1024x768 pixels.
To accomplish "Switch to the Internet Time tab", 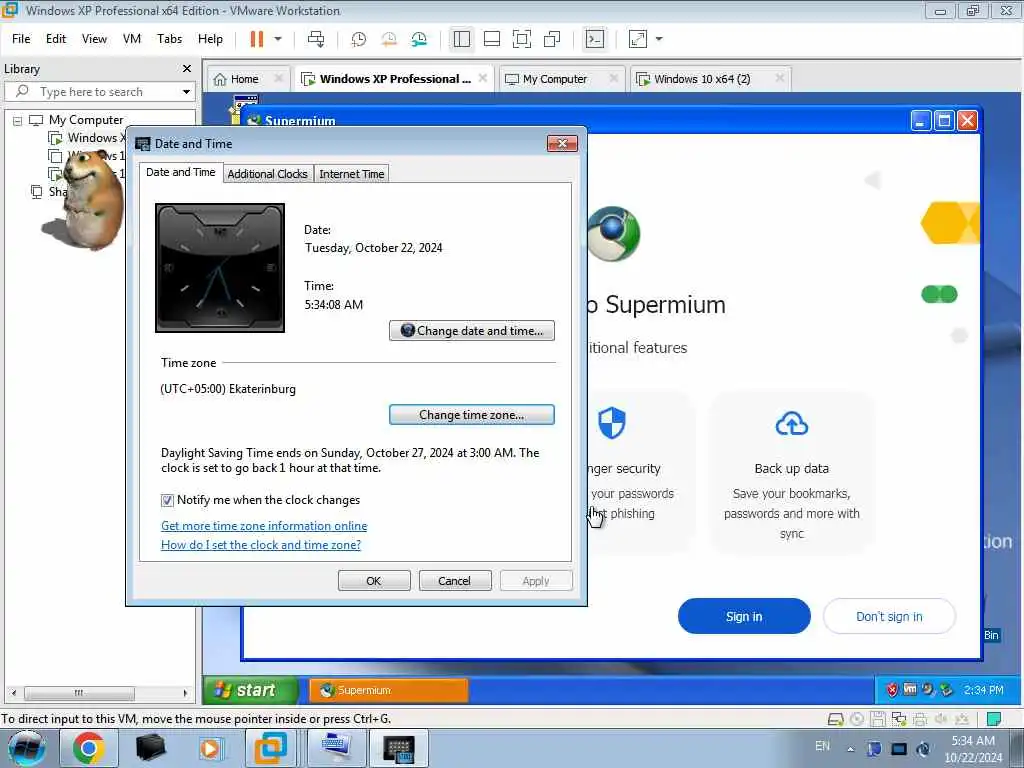I will click(351, 174).
